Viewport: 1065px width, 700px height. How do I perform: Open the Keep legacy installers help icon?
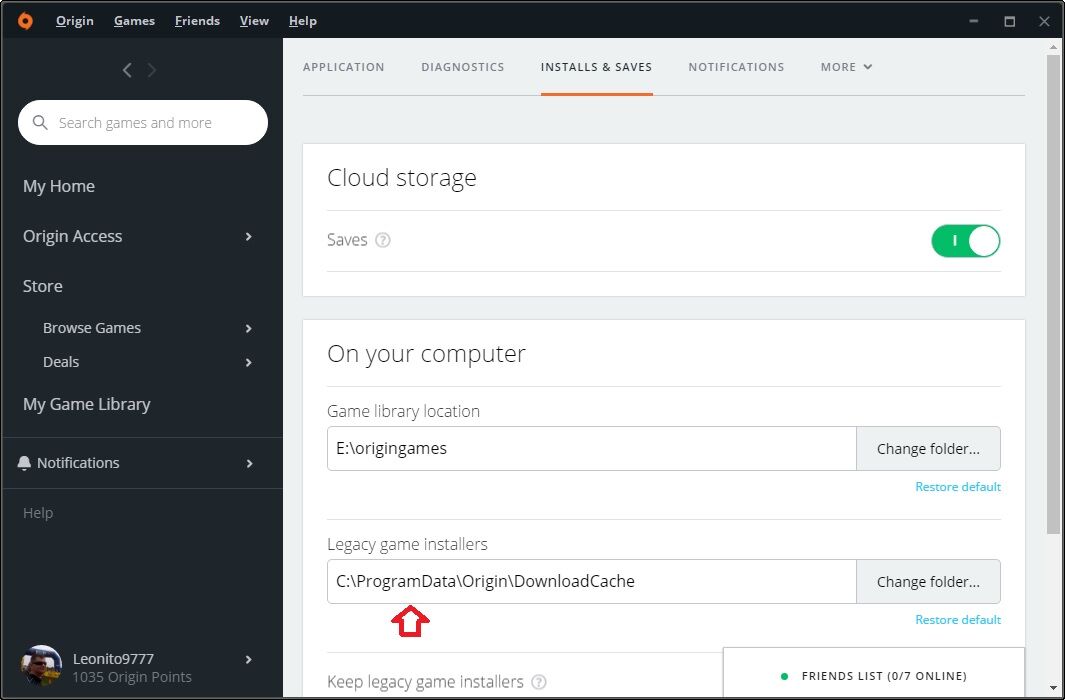point(539,682)
